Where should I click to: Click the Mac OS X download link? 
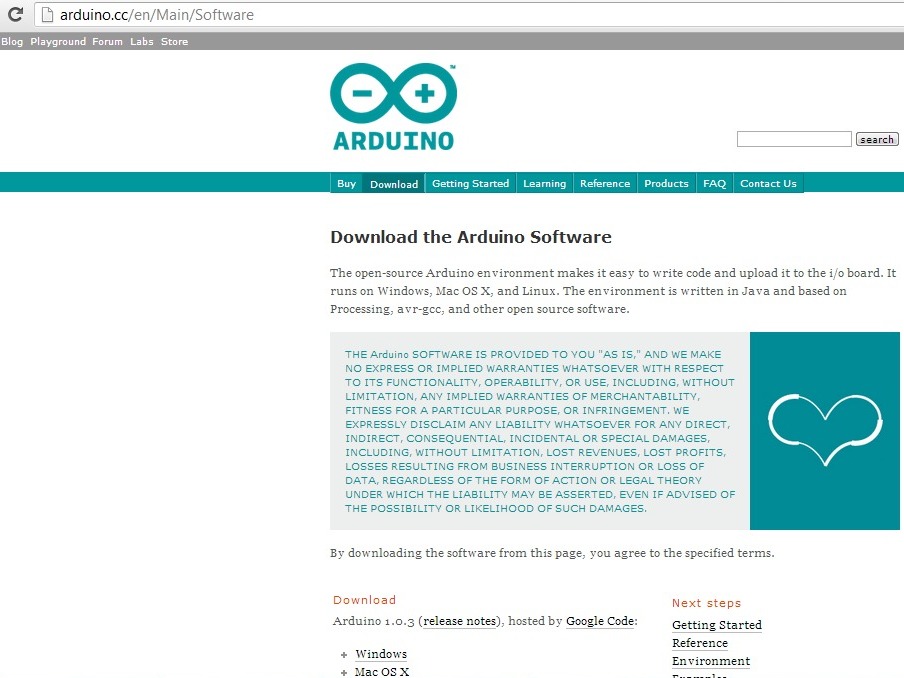click(x=382, y=672)
